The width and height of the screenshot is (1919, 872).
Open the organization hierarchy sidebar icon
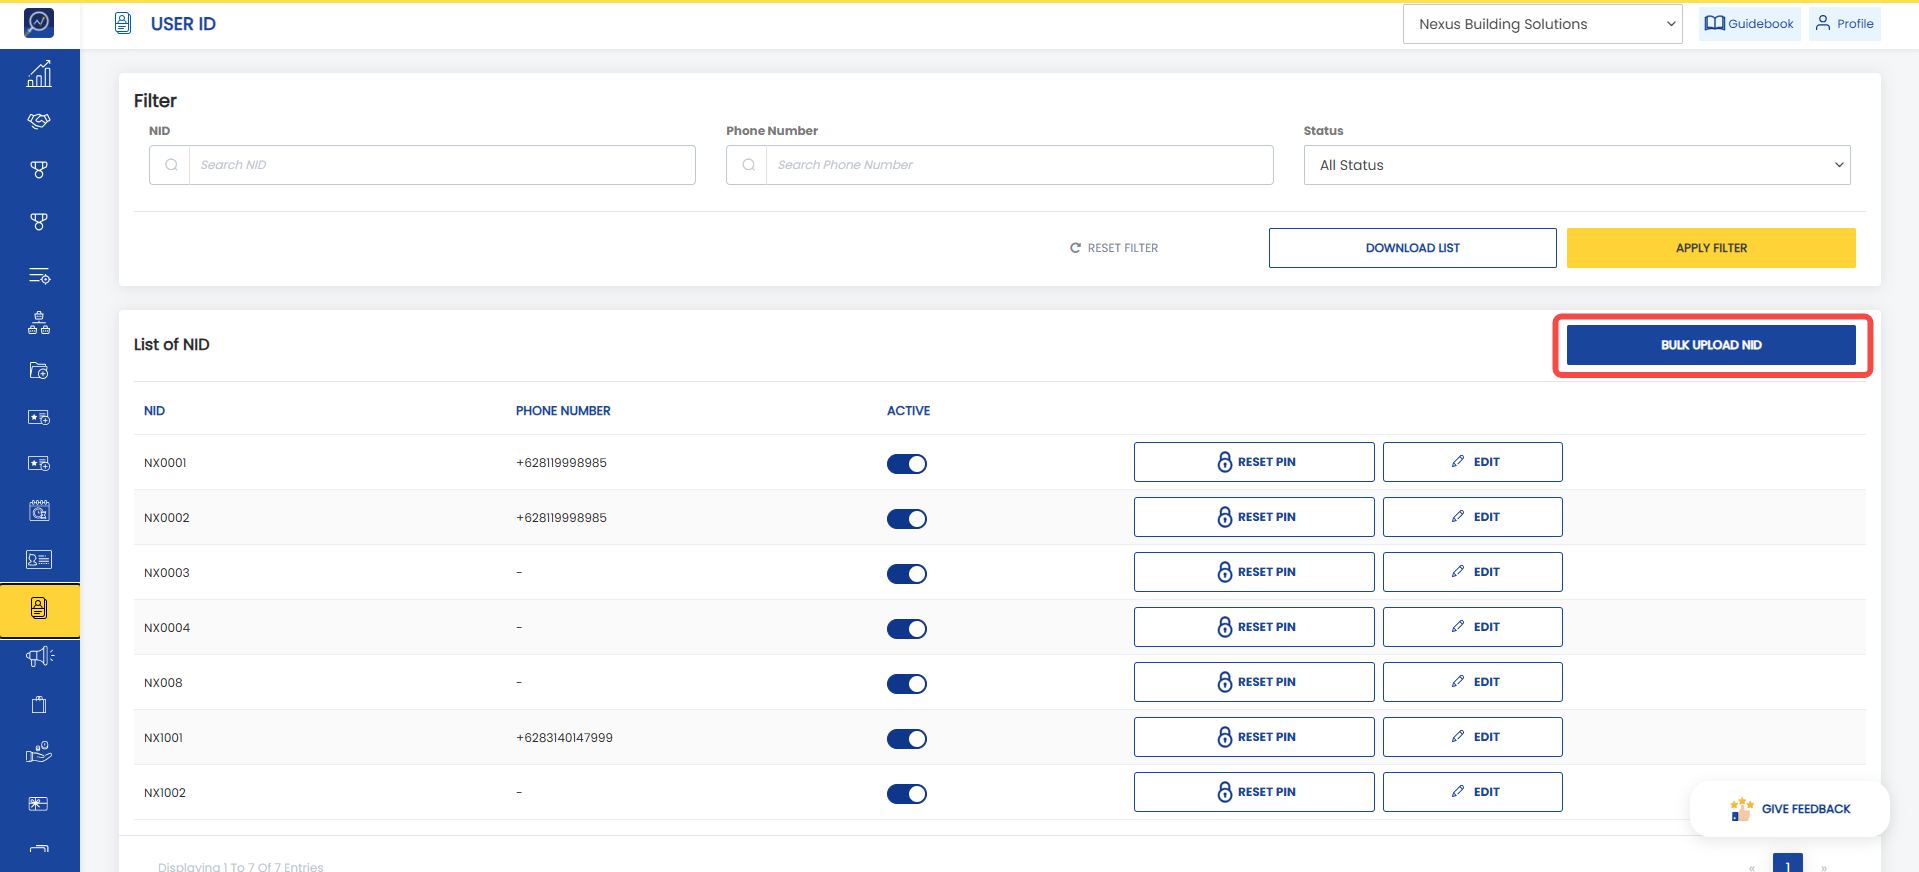39,323
